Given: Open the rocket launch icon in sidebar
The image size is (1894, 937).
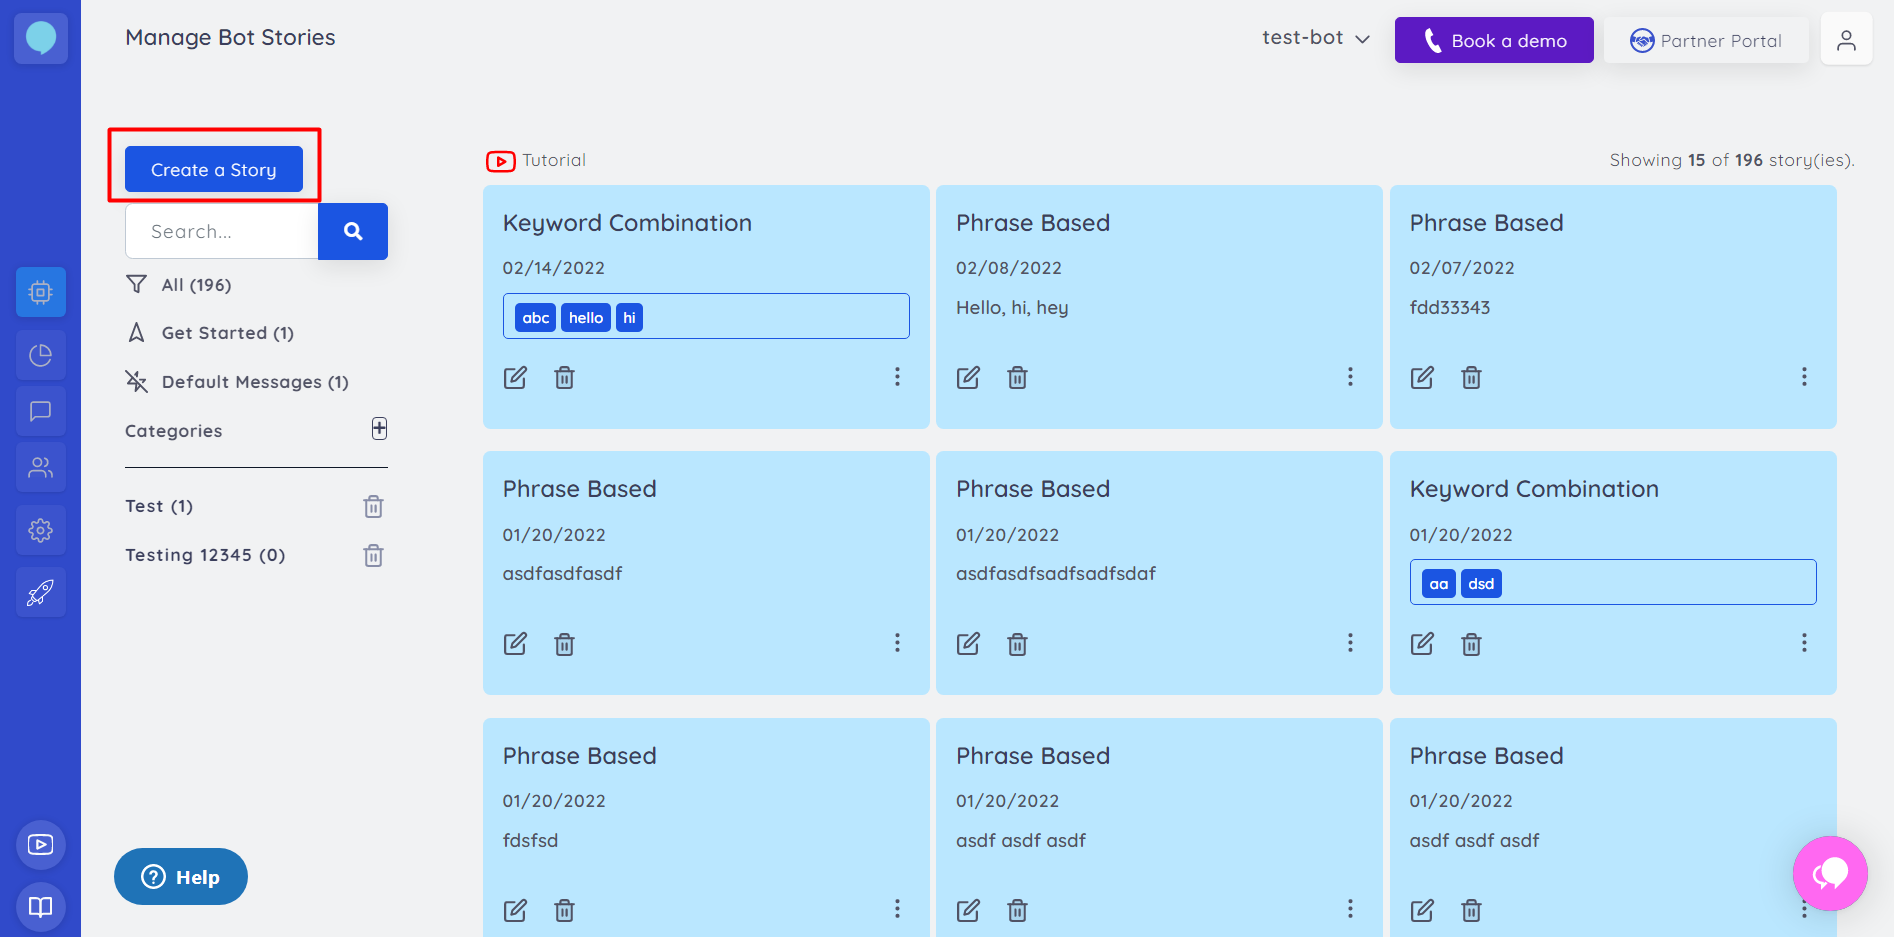Looking at the screenshot, I should tap(40, 593).
